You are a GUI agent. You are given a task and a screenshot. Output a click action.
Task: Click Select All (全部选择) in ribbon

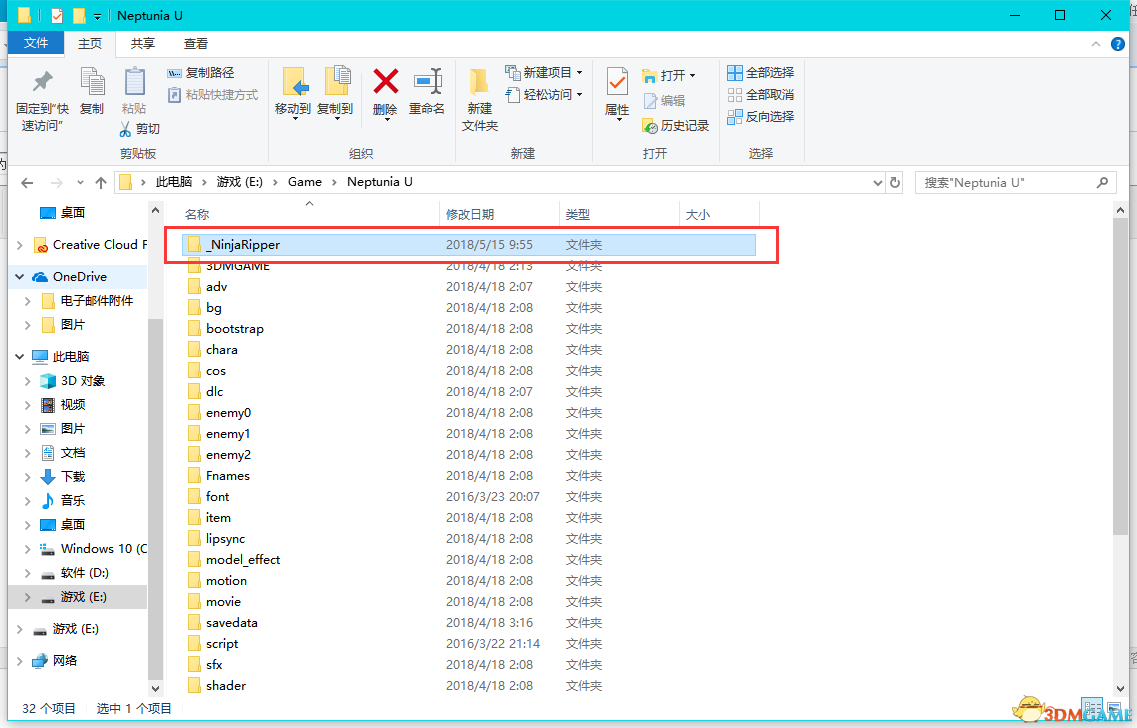click(x=760, y=73)
